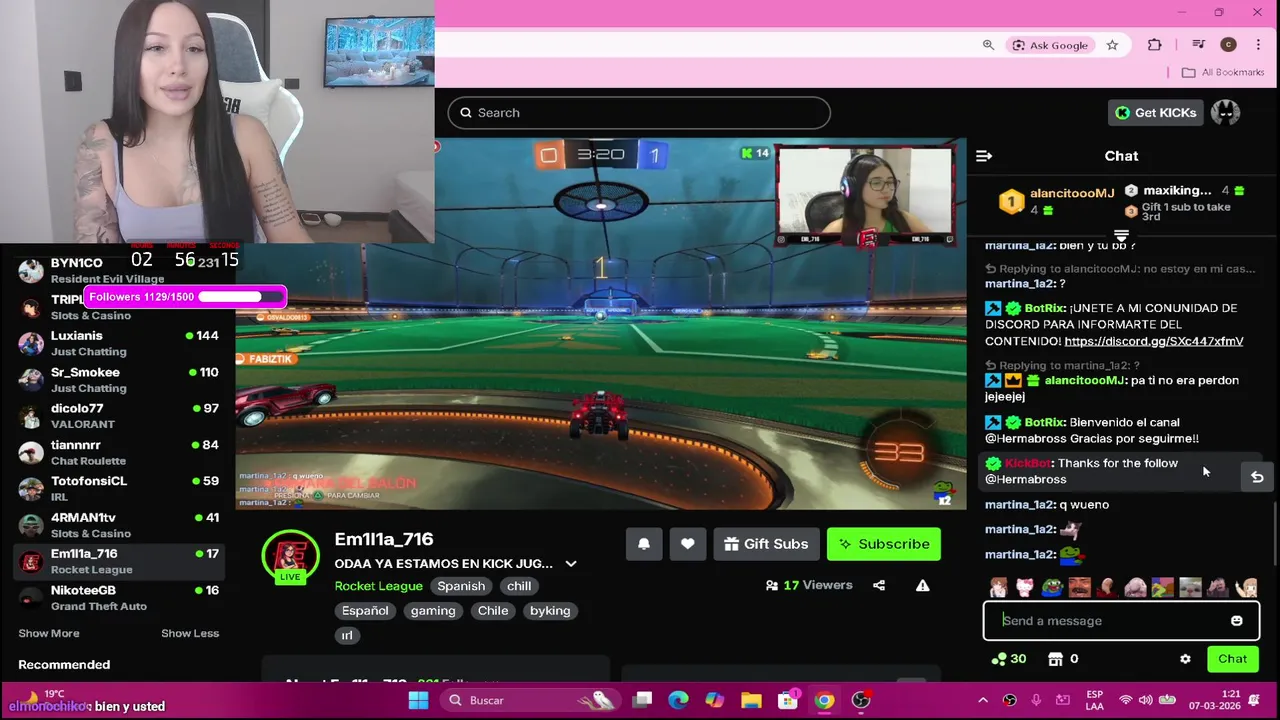
Task: Open Chrome three-dot menu
Action: pyautogui.click(x=1258, y=45)
